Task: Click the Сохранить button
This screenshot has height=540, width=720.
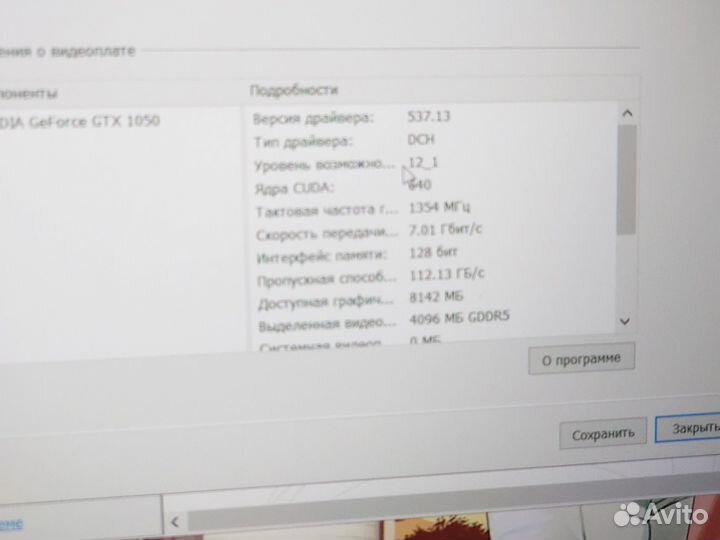Action: [603, 433]
